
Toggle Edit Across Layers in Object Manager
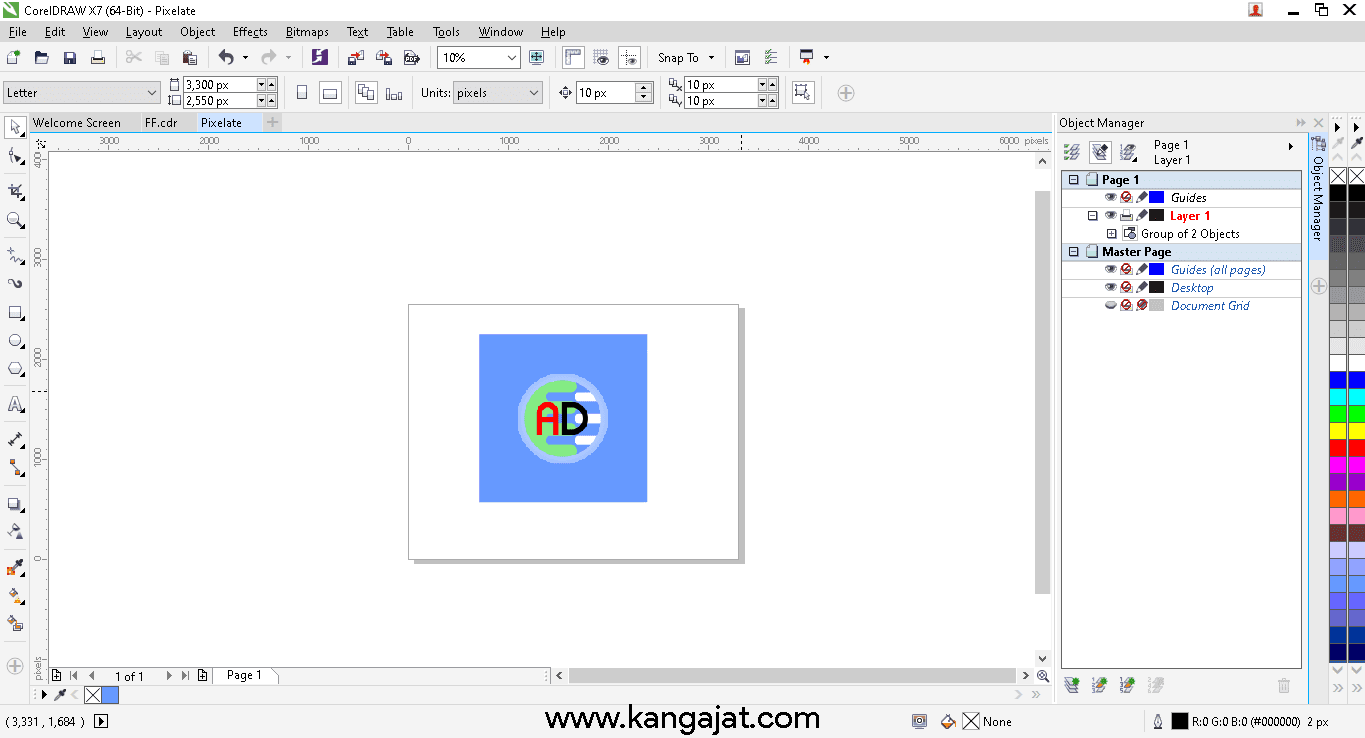click(1100, 152)
